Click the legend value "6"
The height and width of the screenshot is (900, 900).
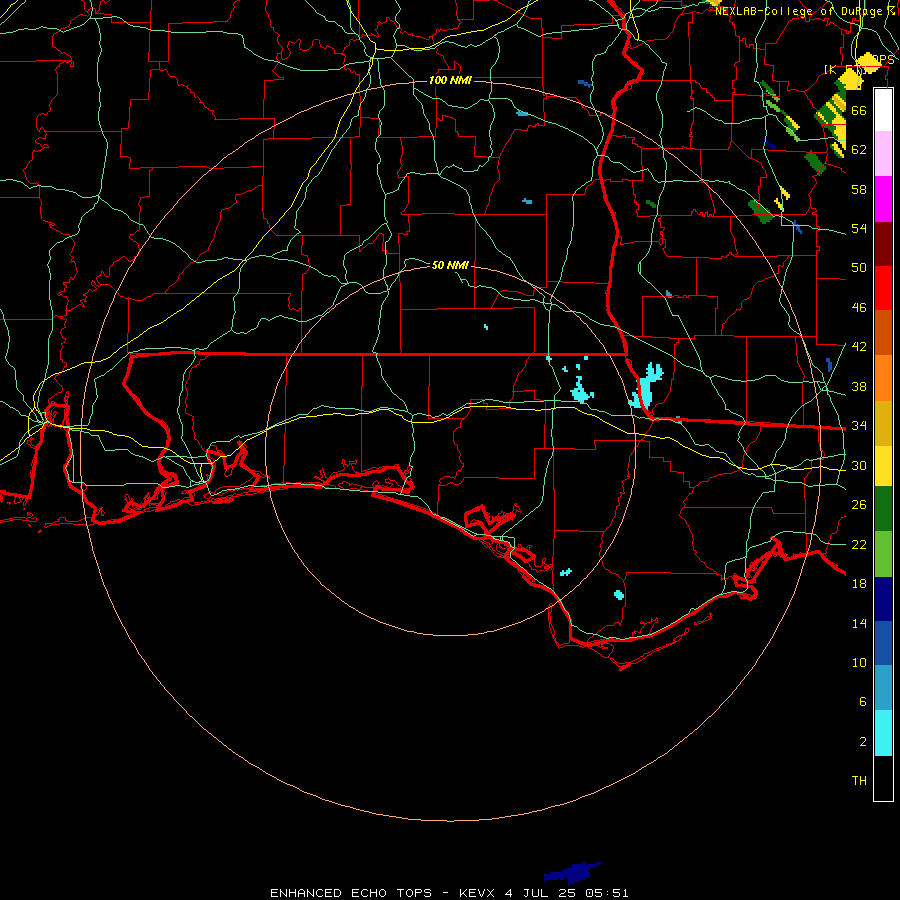click(x=862, y=702)
